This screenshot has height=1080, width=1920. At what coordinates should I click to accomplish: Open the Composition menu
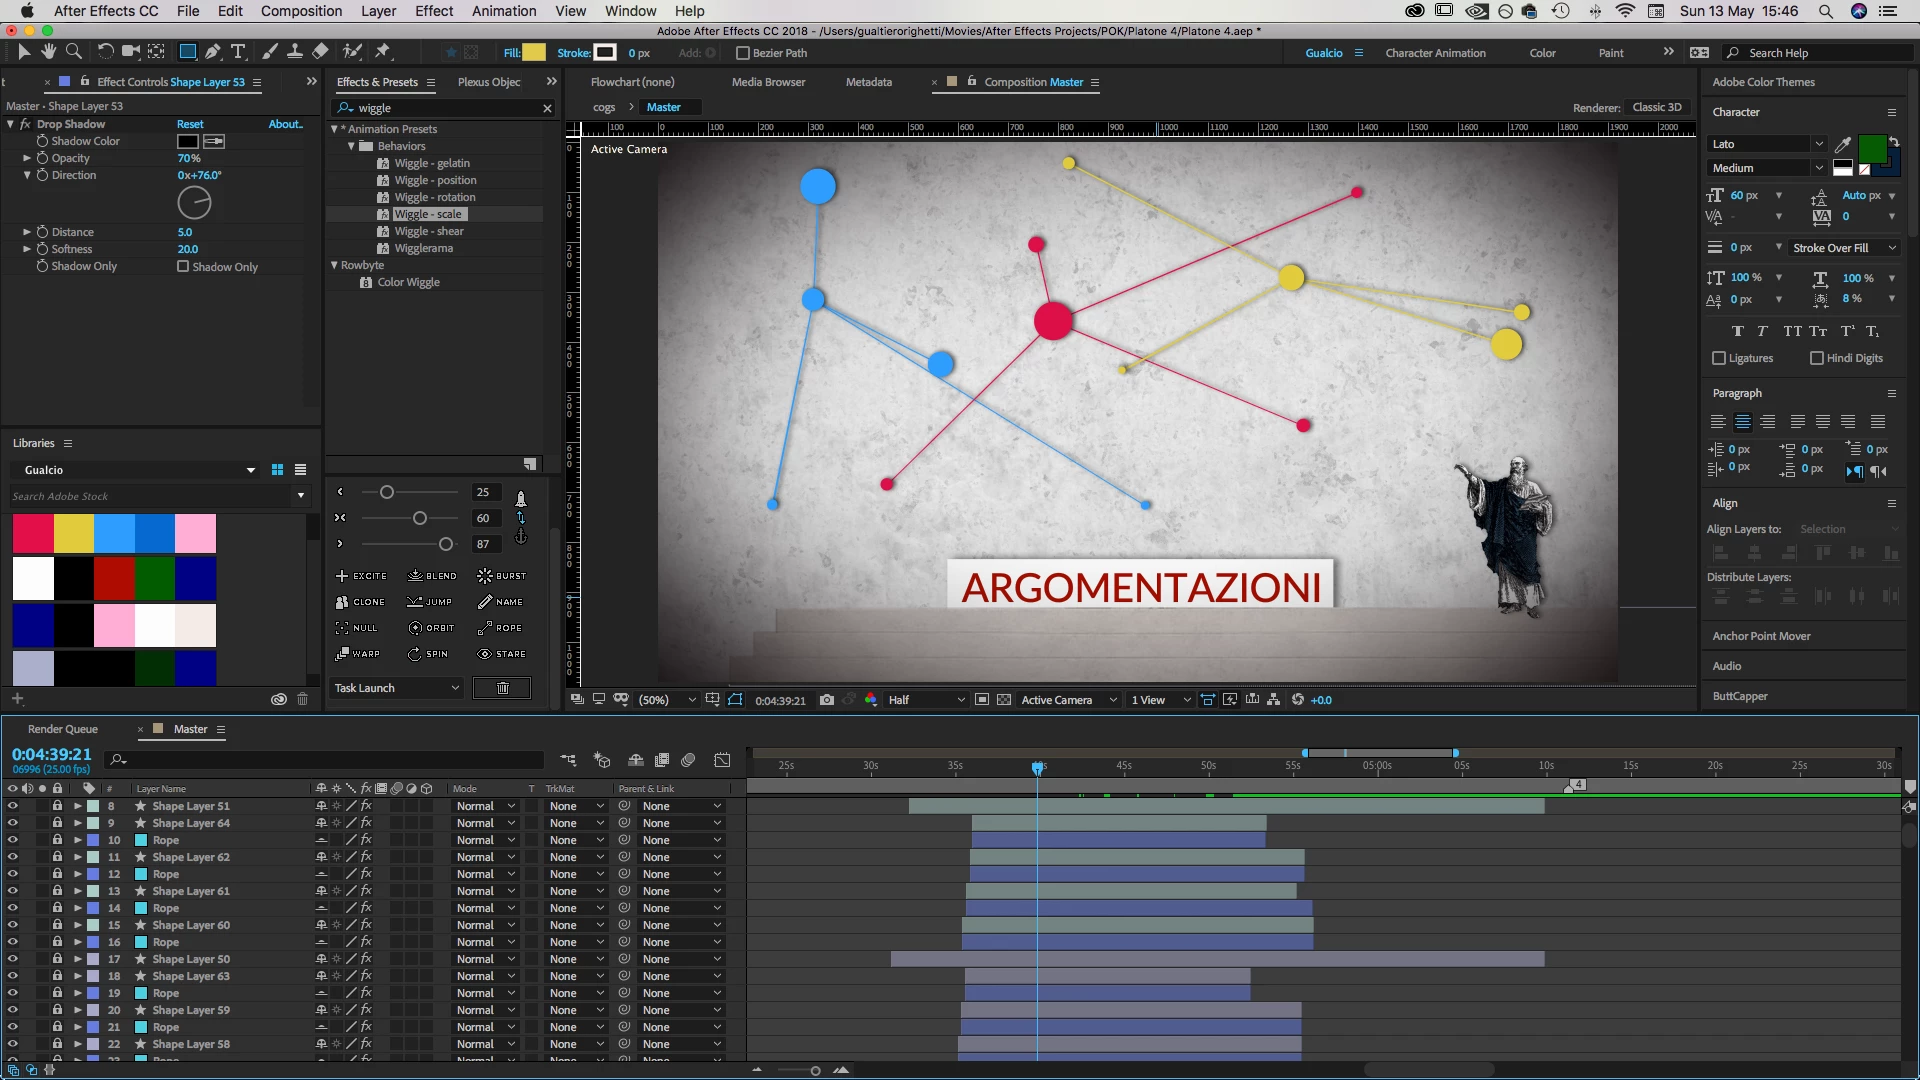click(x=301, y=11)
